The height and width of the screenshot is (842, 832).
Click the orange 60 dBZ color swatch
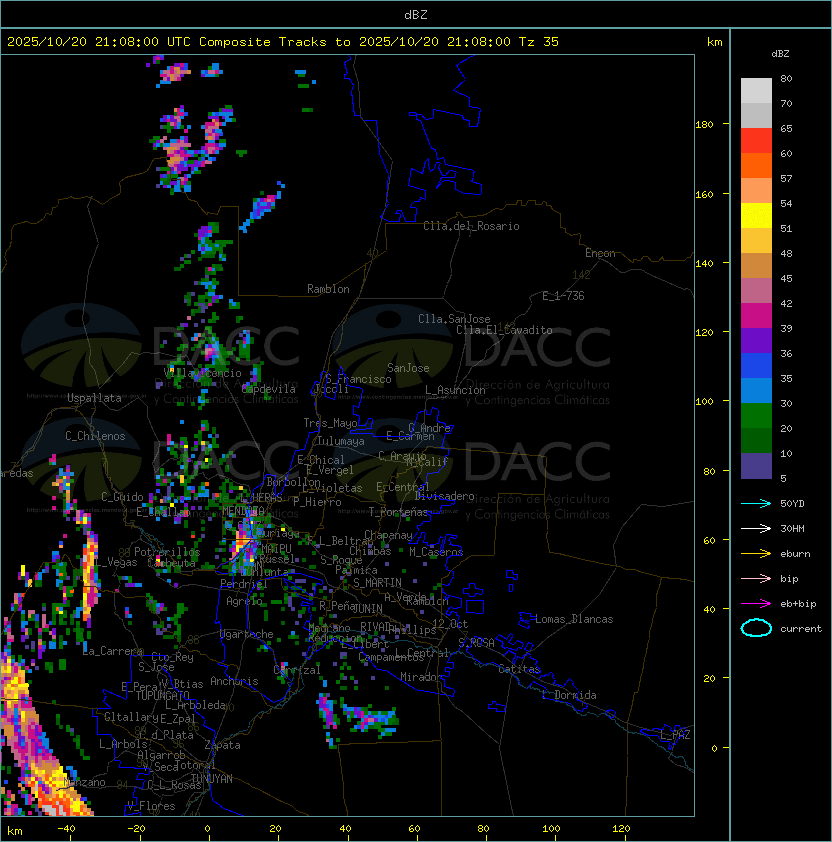click(756, 165)
